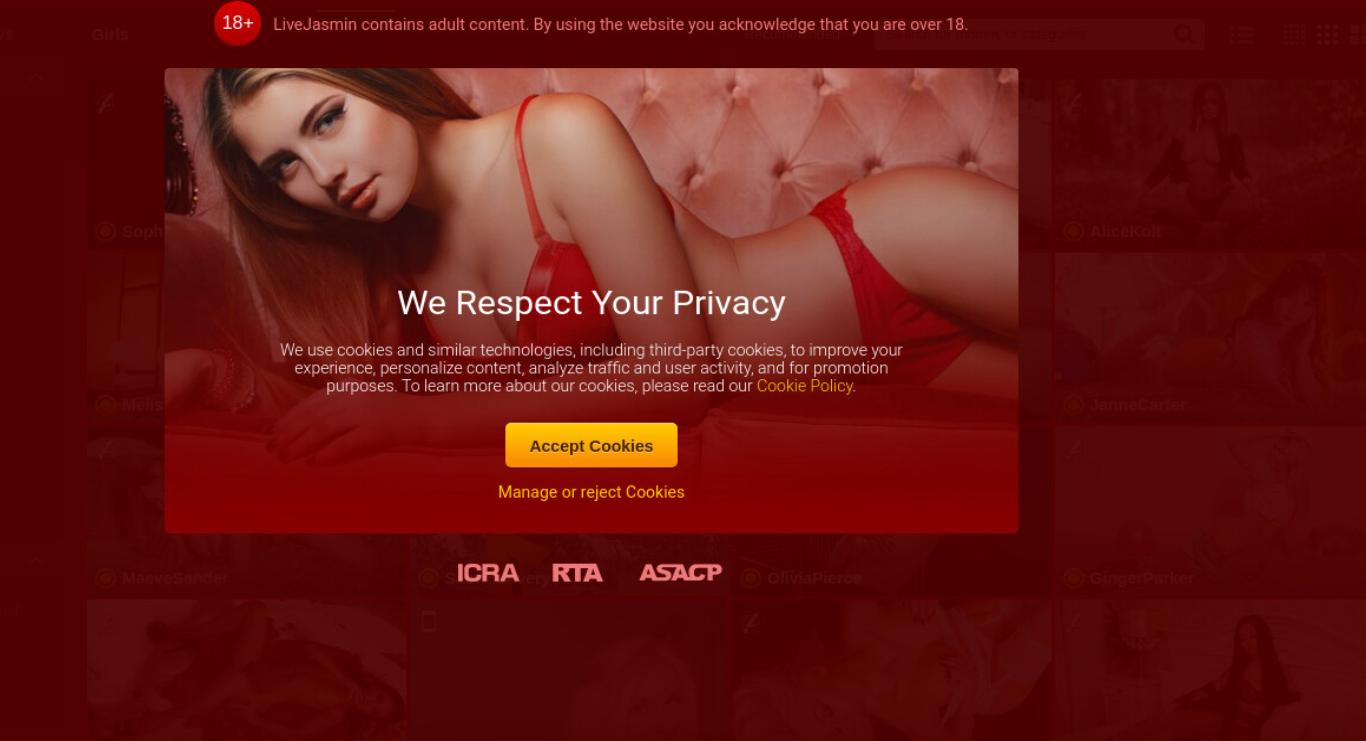The width and height of the screenshot is (1366, 741).
Task: Select the medium grid view icon
Action: [x=1327, y=35]
